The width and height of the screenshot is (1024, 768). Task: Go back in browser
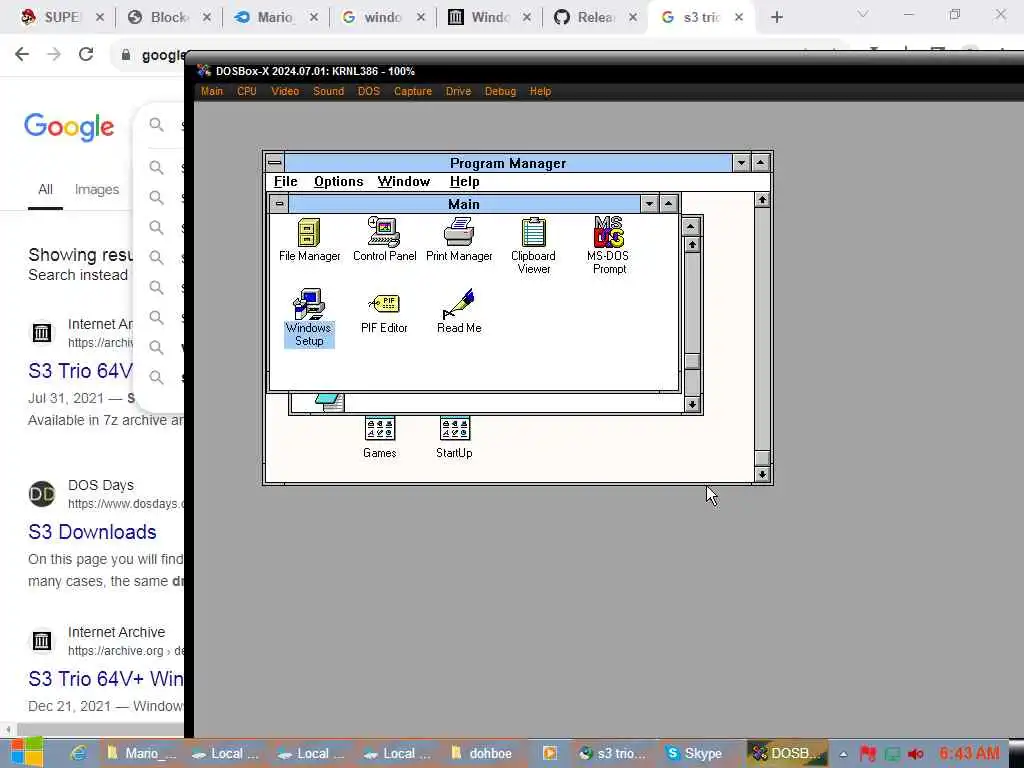pos(22,54)
